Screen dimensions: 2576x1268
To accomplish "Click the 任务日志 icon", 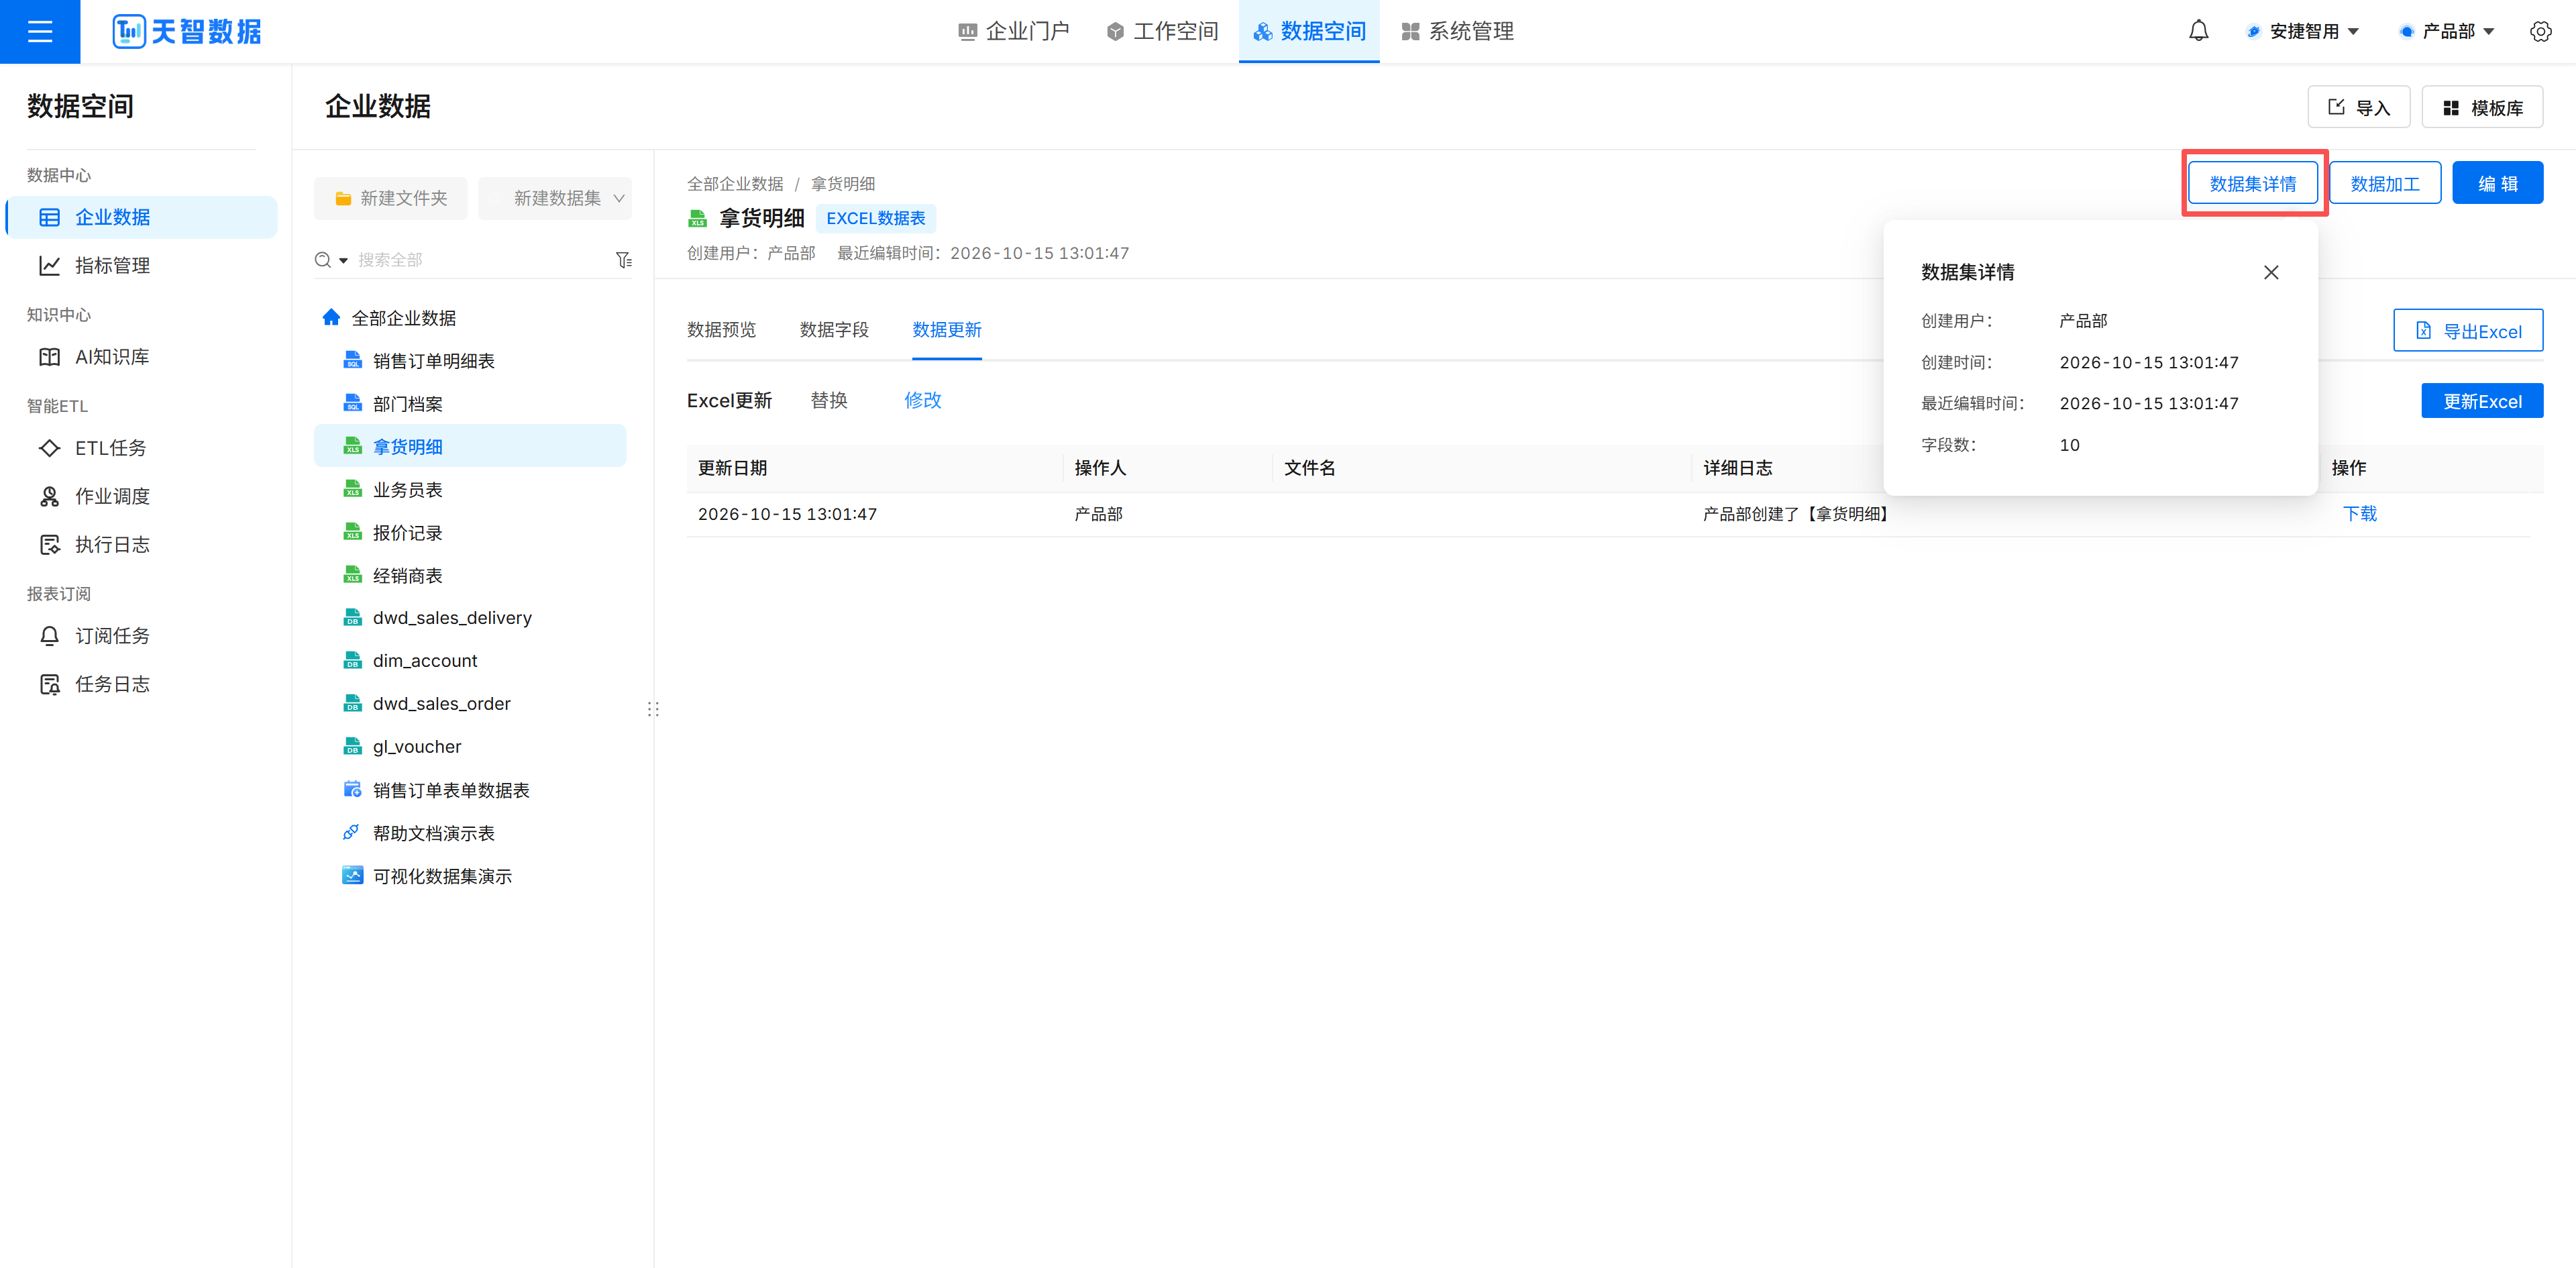I will pyautogui.click(x=49, y=684).
